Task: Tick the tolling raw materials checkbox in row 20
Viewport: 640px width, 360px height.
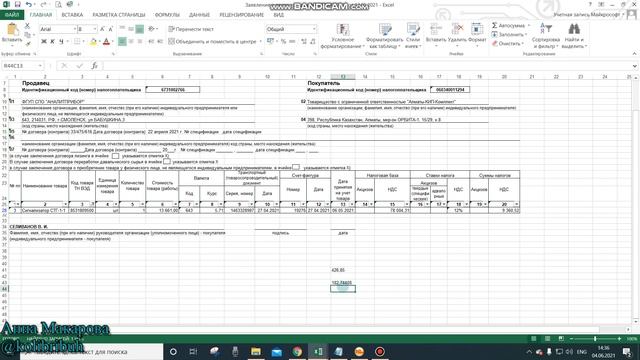Action: (167, 162)
